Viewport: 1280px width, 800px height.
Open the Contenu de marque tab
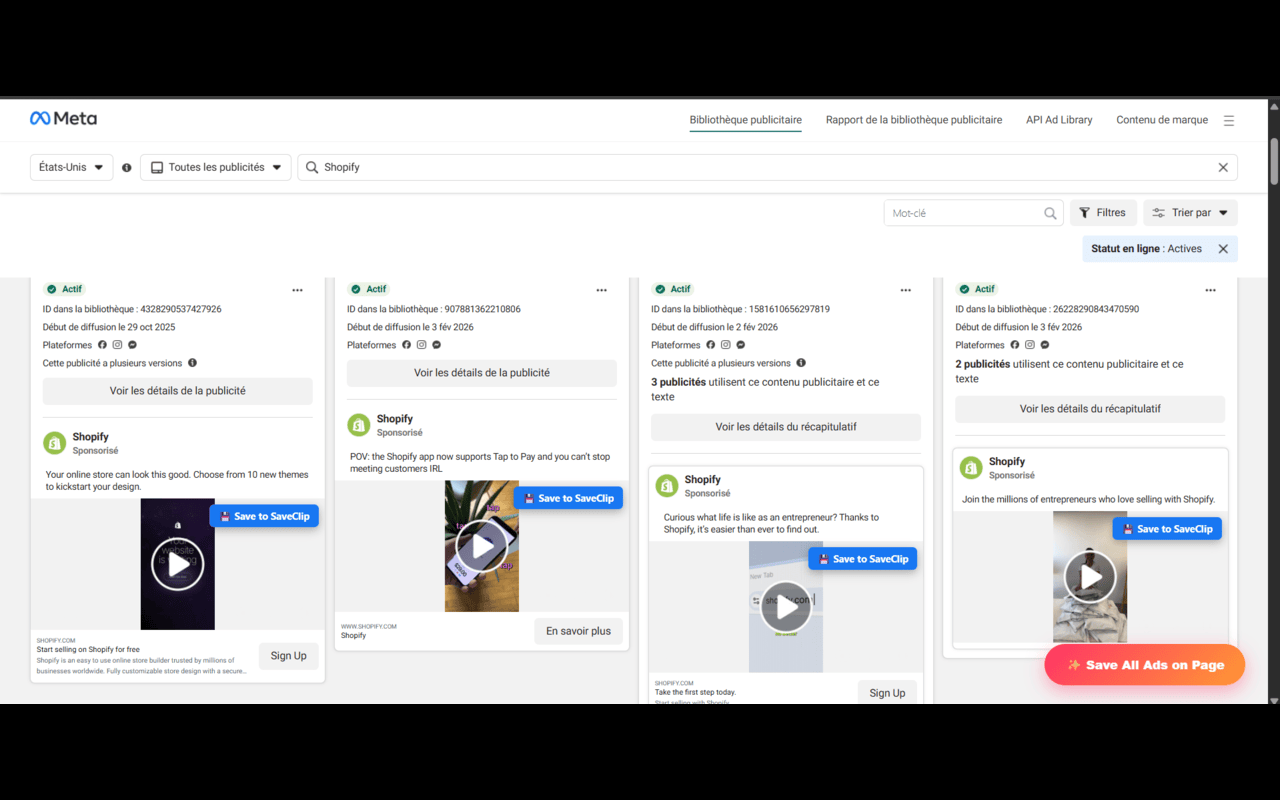pyautogui.click(x=1162, y=120)
